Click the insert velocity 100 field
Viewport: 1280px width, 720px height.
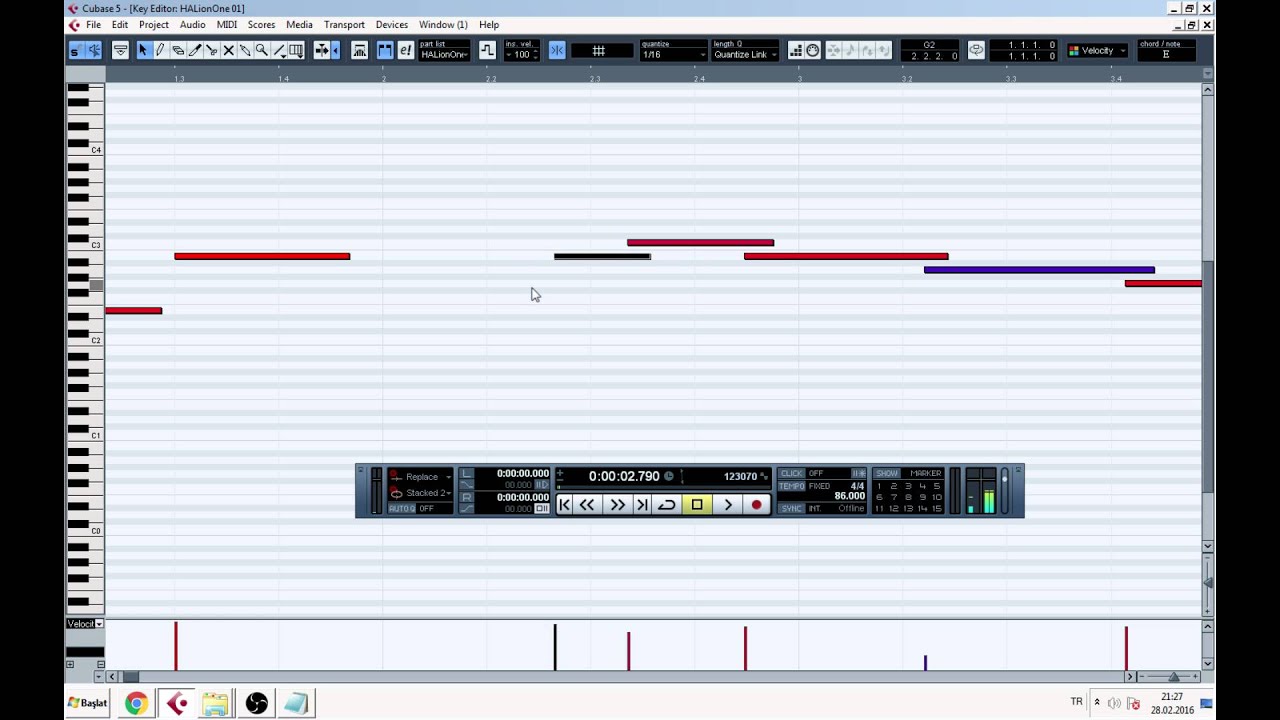click(x=522, y=54)
